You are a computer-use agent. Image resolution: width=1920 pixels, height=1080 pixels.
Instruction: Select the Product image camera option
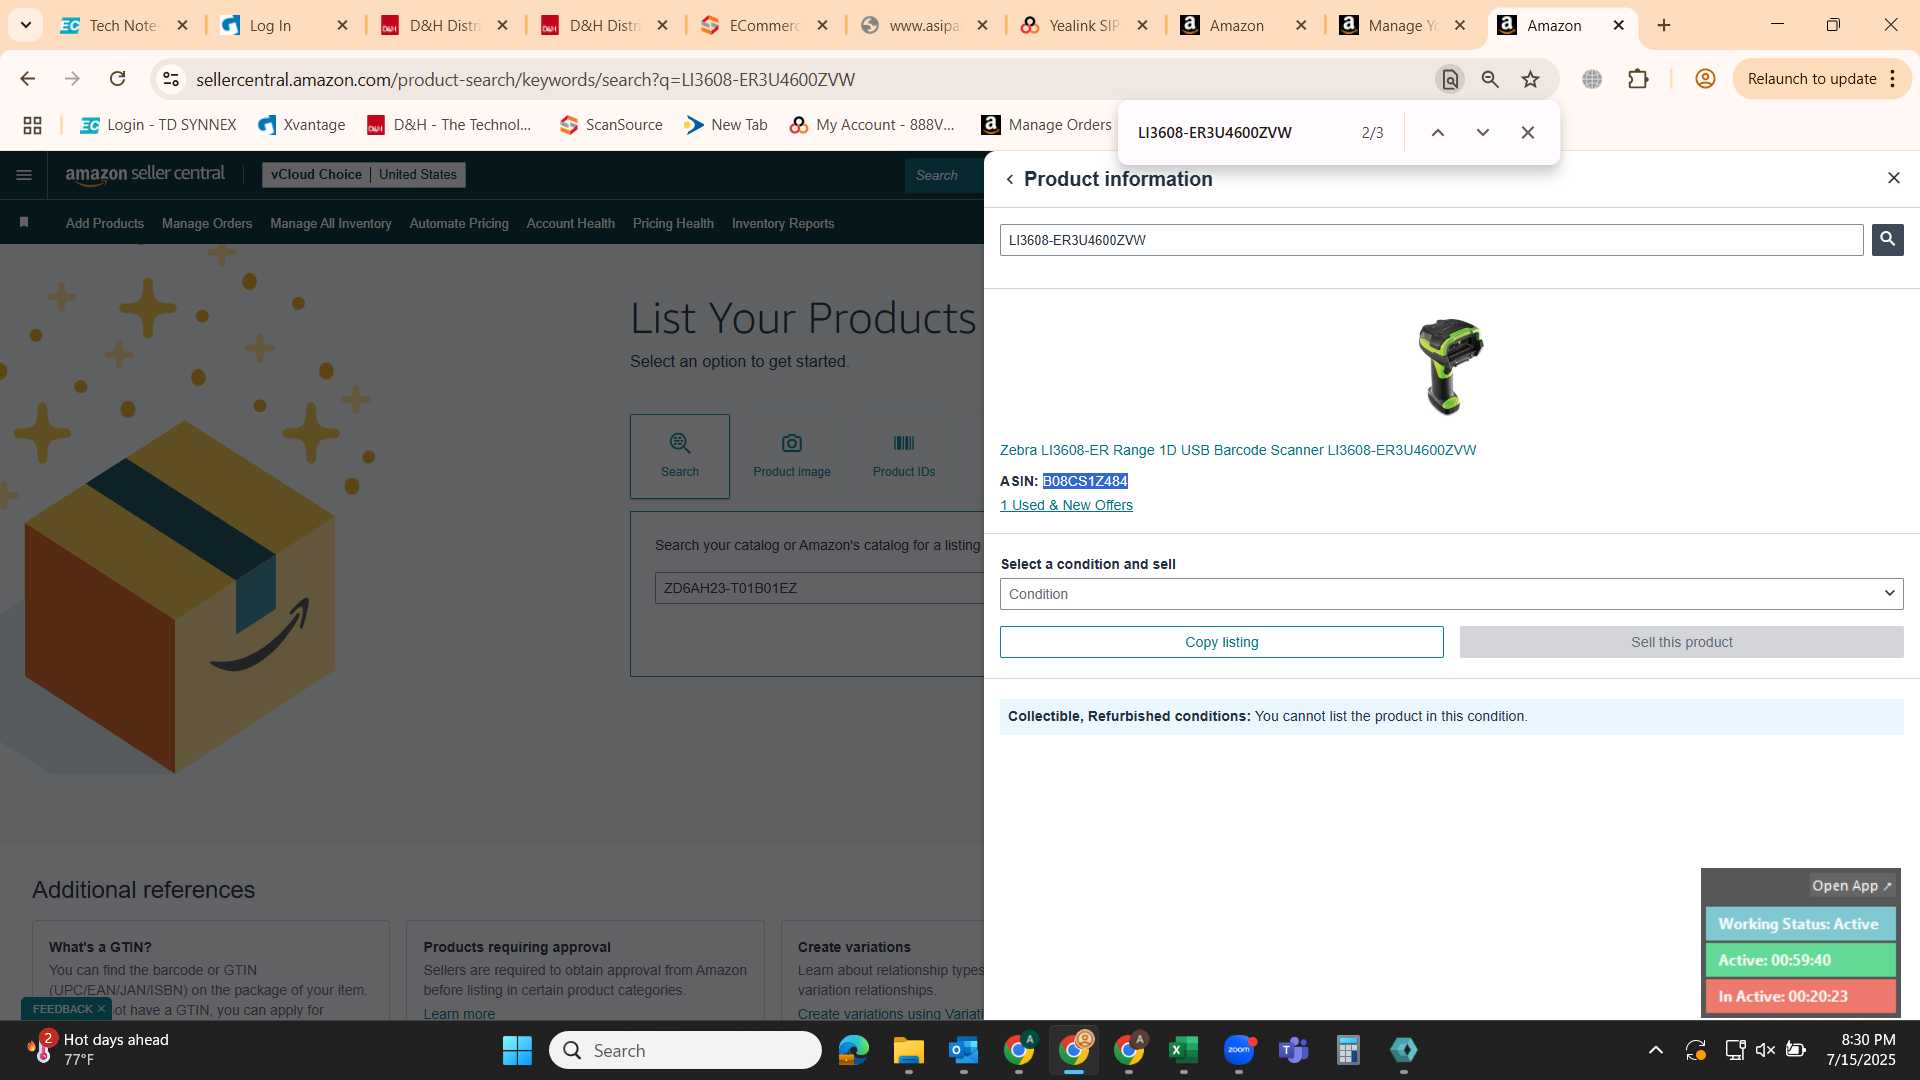pyautogui.click(x=792, y=456)
